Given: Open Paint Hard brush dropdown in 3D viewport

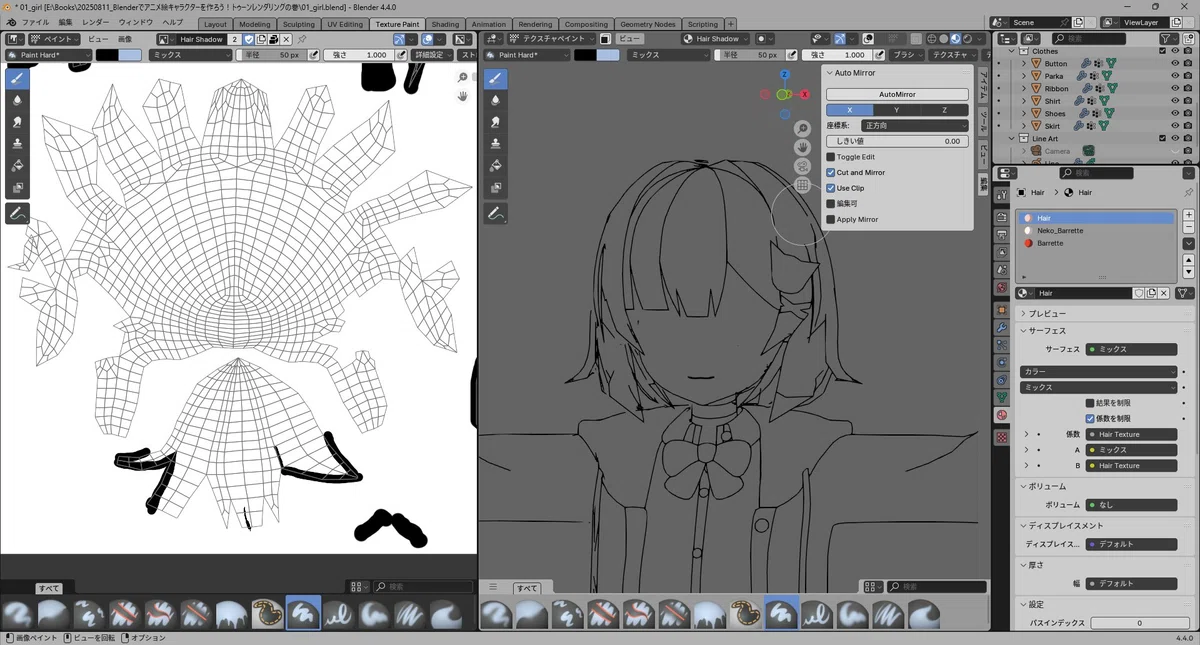Looking at the screenshot, I should pyautogui.click(x=525, y=55).
